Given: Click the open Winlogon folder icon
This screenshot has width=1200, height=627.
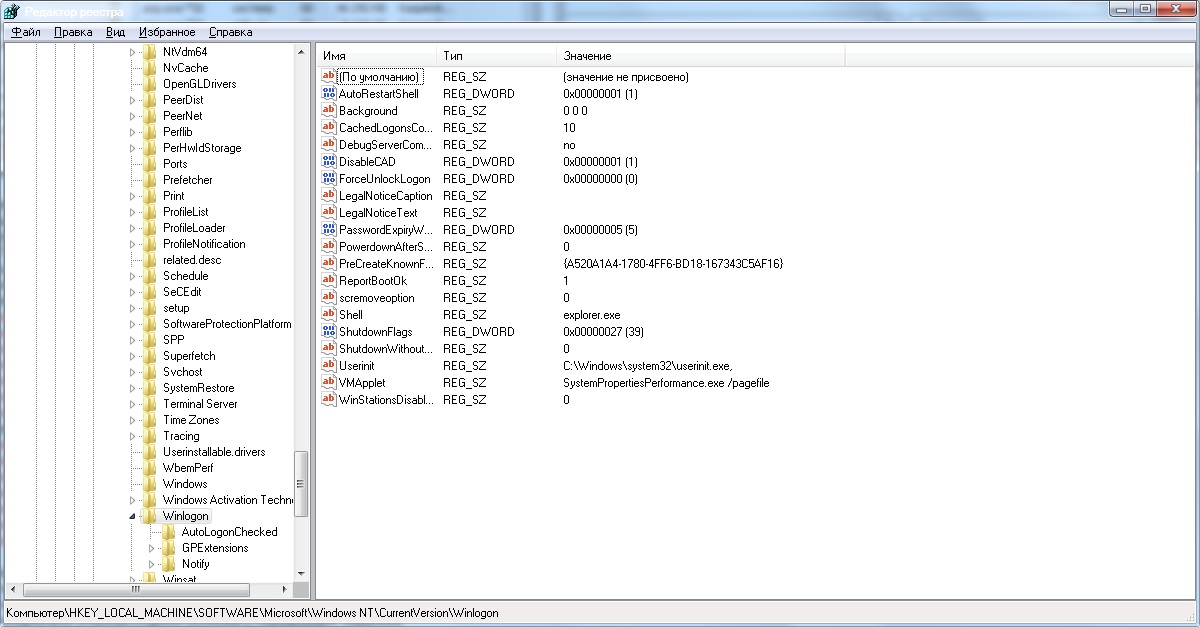Looking at the screenshot, I should 150,516.
